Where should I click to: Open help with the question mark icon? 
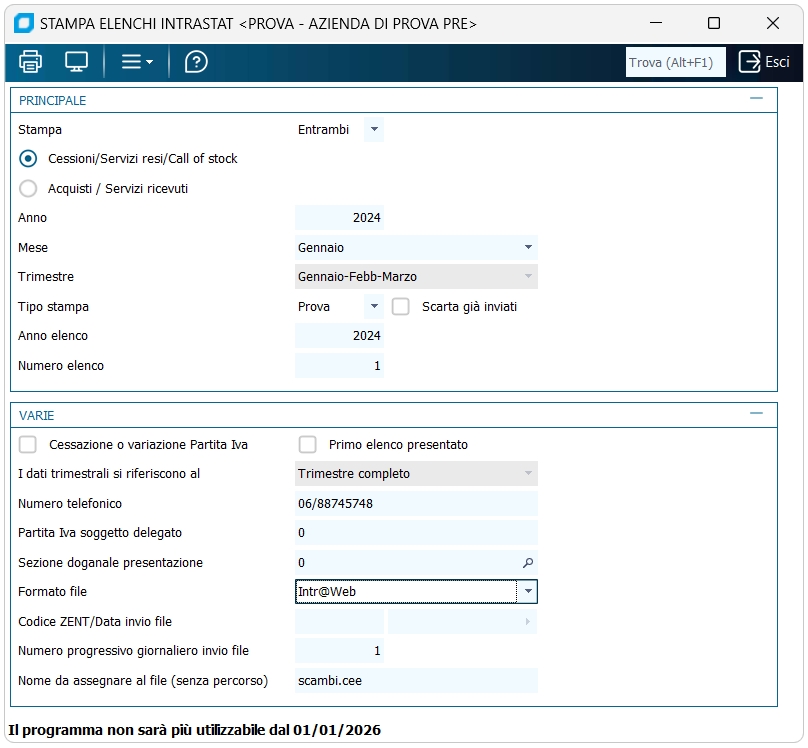pos(196,62)
